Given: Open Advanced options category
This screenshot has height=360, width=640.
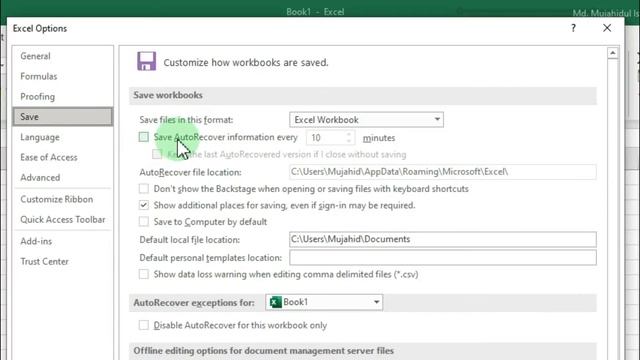Looking at the screenshot, I should click(62, 178).
